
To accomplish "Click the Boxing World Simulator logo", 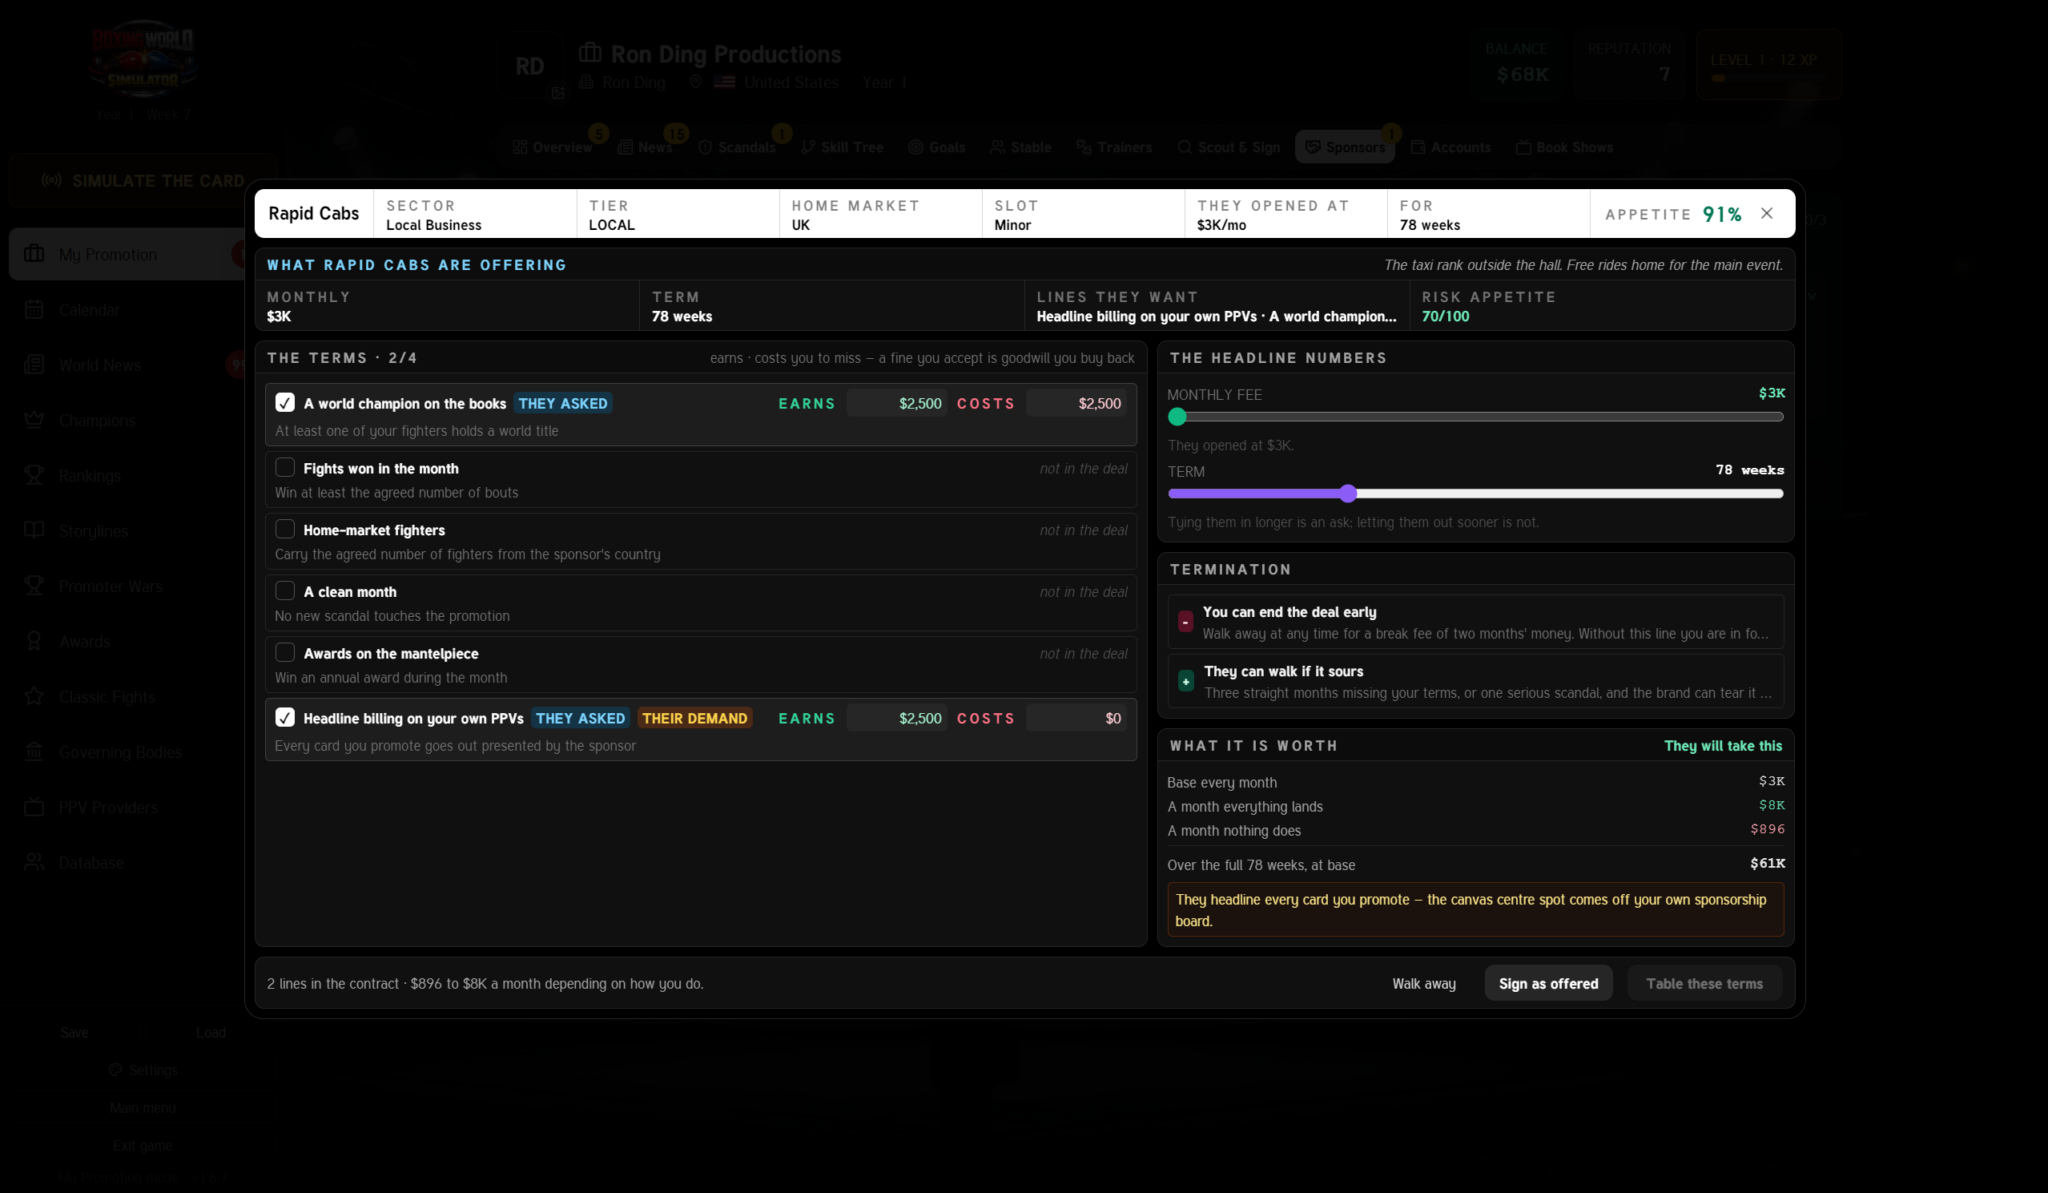I will point(143,58).
